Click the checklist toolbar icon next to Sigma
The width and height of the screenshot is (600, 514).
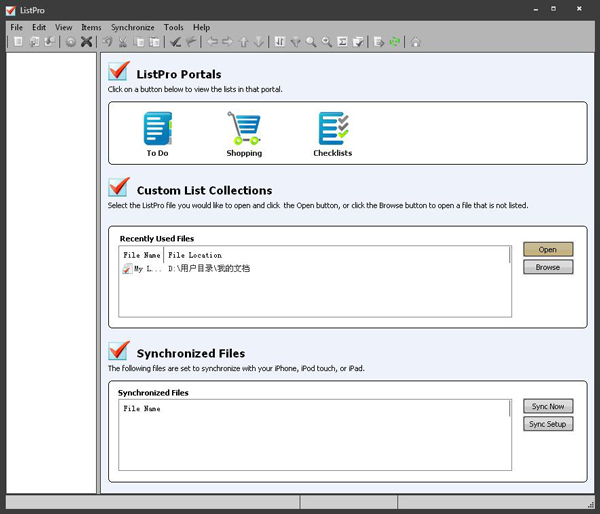[358, 41]
